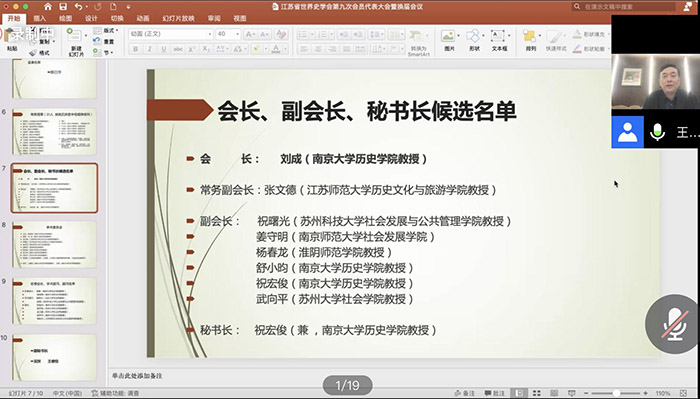The height and width of the screenshot is (399, 700).
Task: Toggle superscript formatting
Action: coord(192,49)
